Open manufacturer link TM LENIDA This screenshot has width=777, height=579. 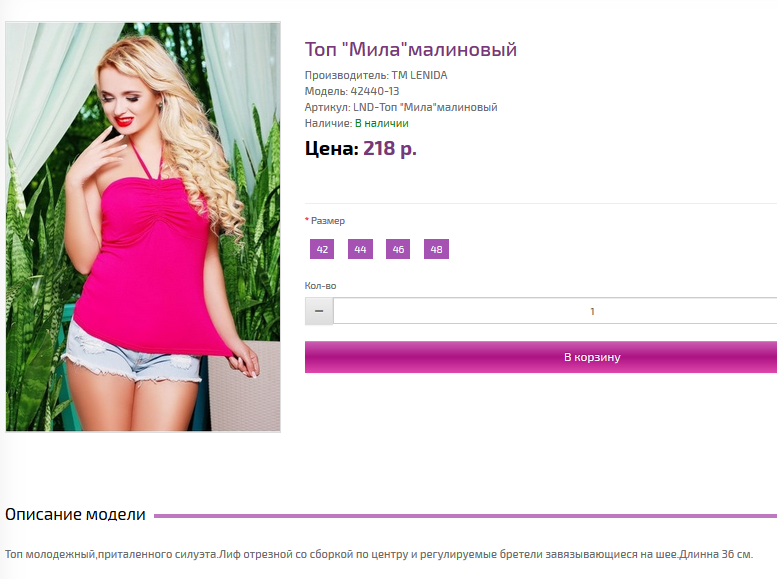[419, 75]
